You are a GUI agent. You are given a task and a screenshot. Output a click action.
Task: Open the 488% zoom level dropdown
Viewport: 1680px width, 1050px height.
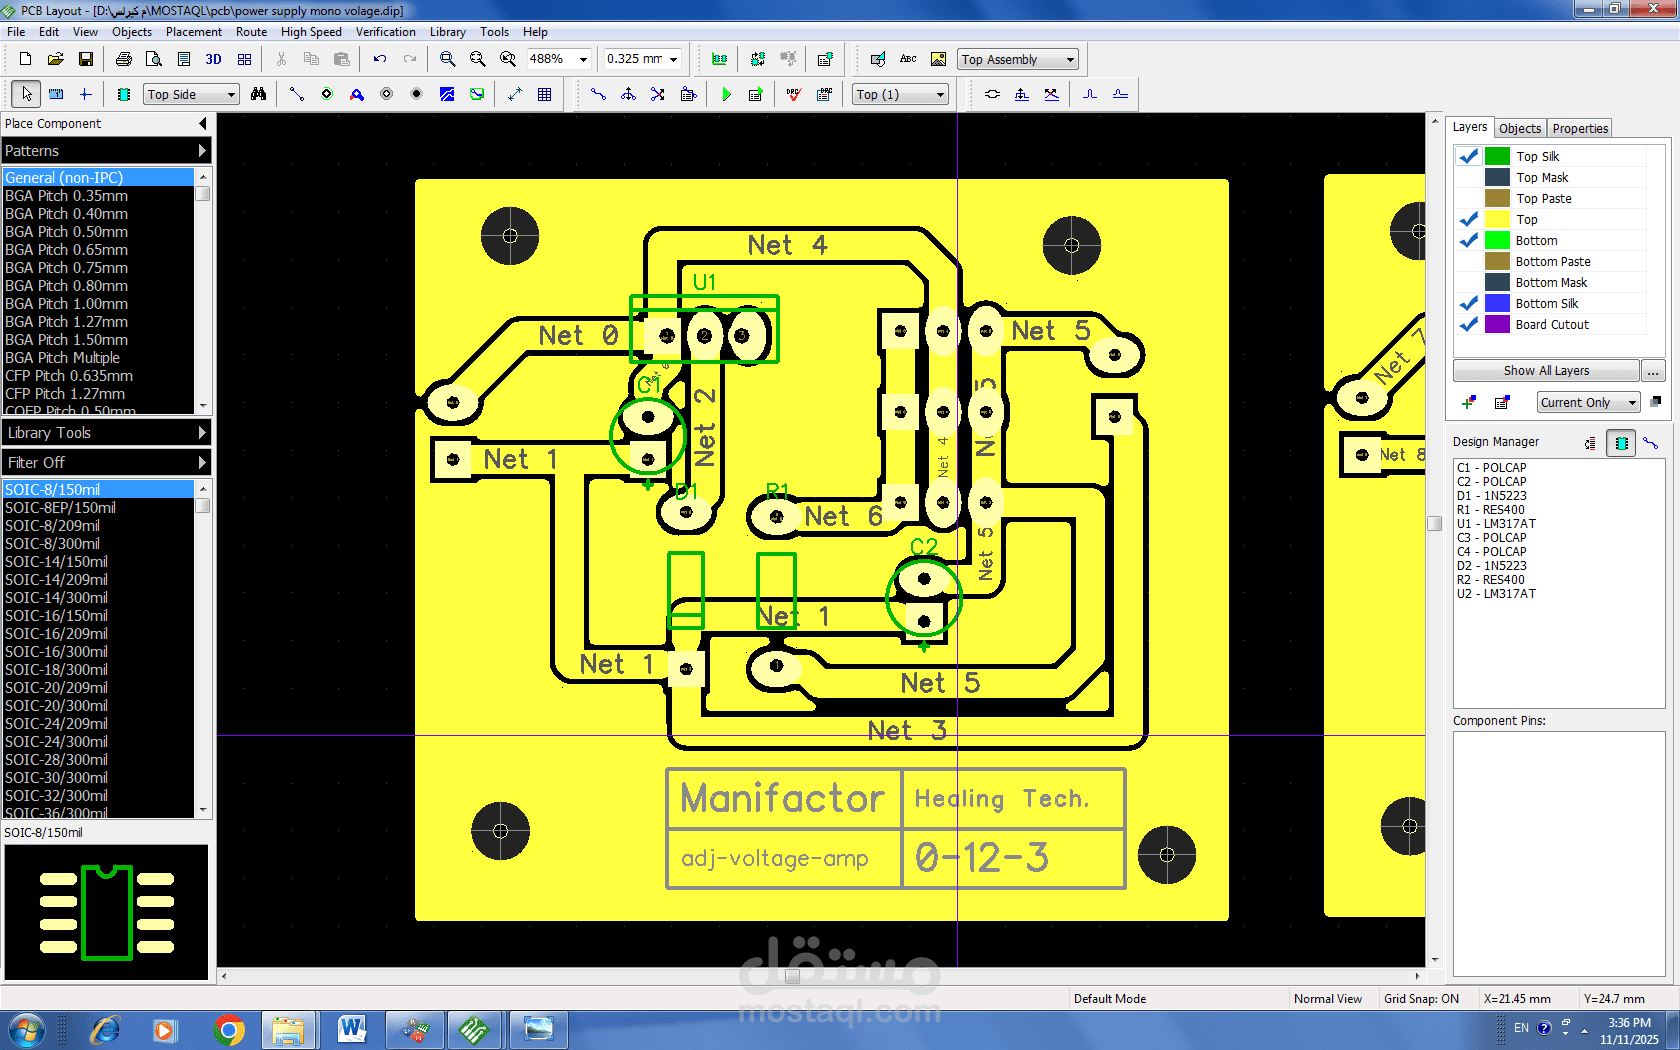pos(583,59)
